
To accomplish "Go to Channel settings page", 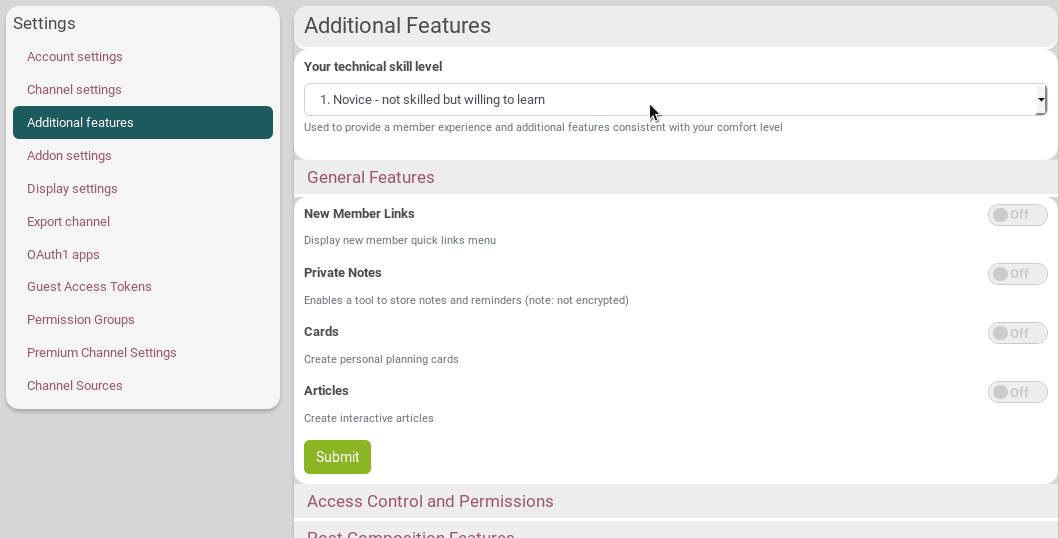I will 74,90.
